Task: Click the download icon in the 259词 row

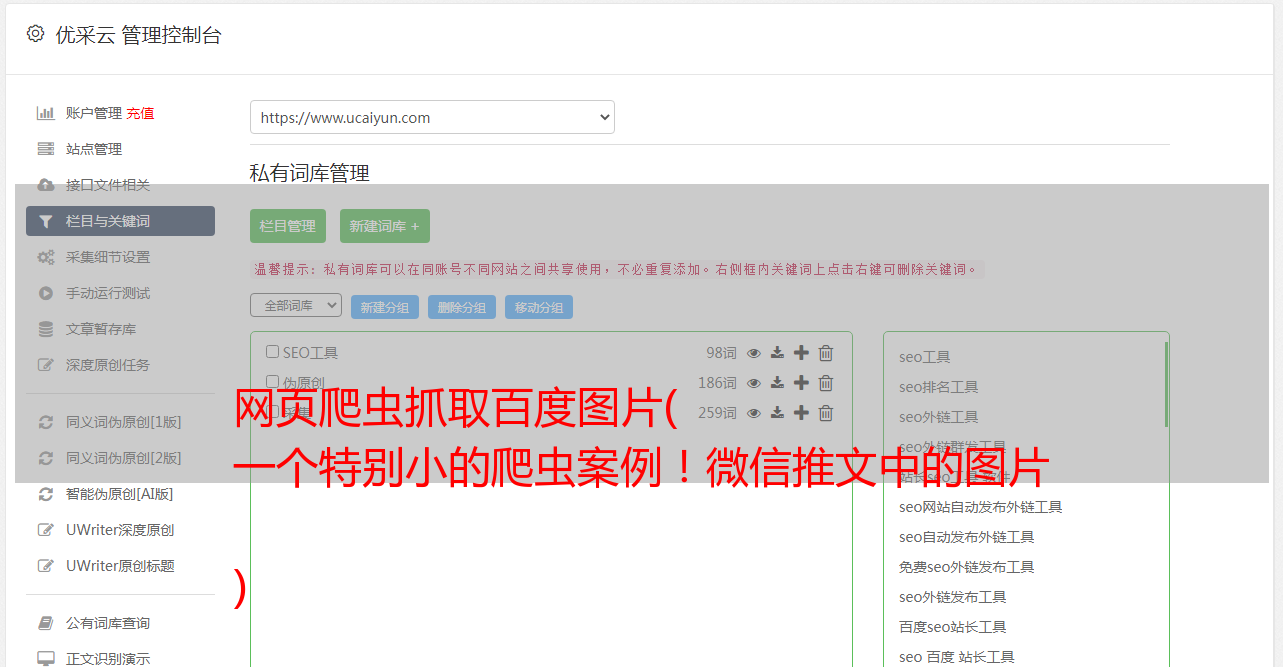Action: click(777, 413)
